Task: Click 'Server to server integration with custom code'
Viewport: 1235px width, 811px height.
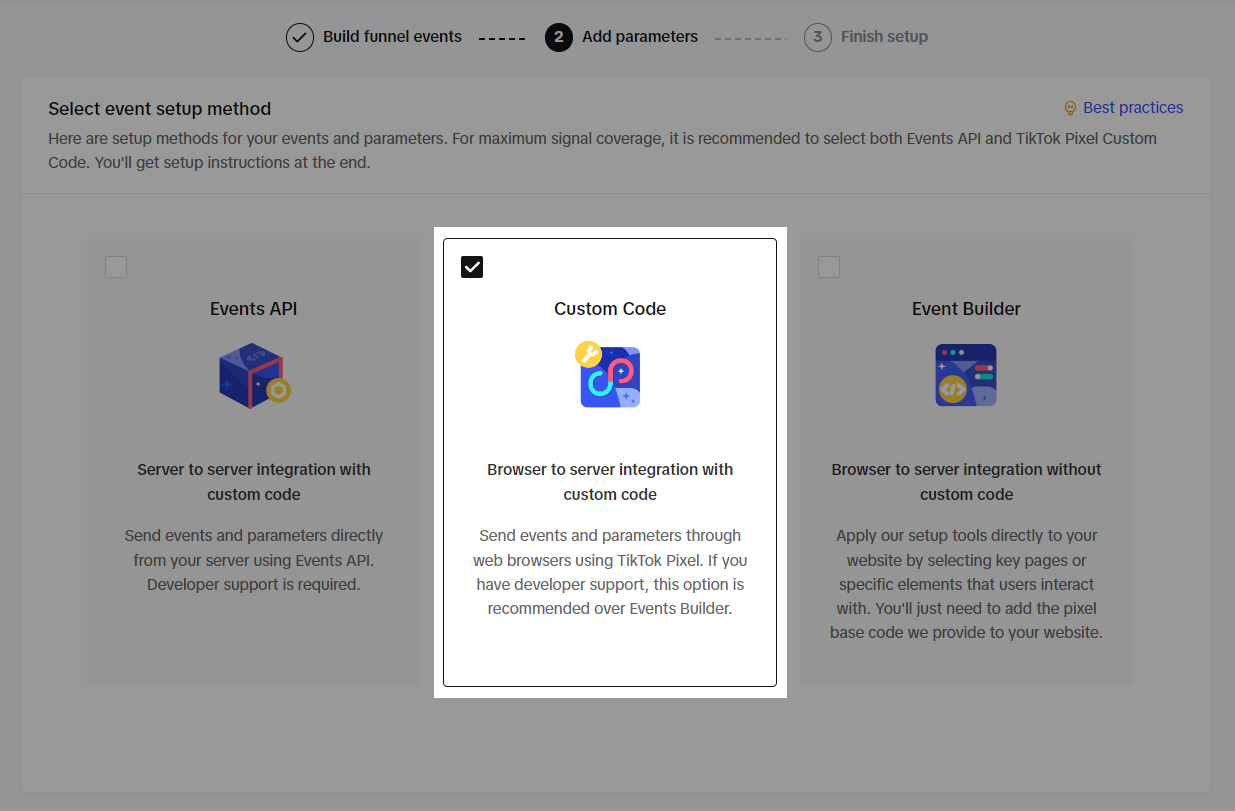Action: click(x=254, y=482)
